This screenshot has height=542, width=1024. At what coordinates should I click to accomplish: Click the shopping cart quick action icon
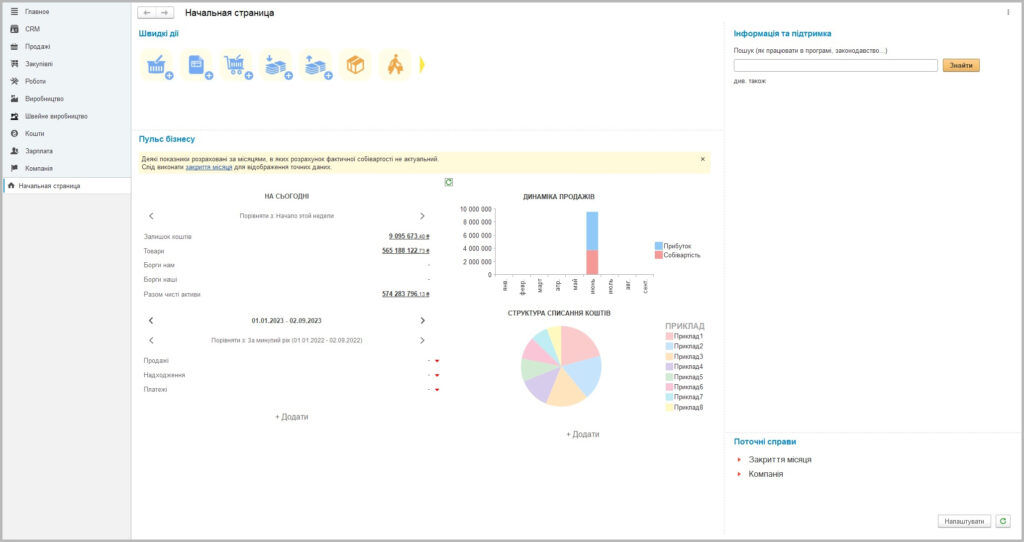[x=236, y=66]
